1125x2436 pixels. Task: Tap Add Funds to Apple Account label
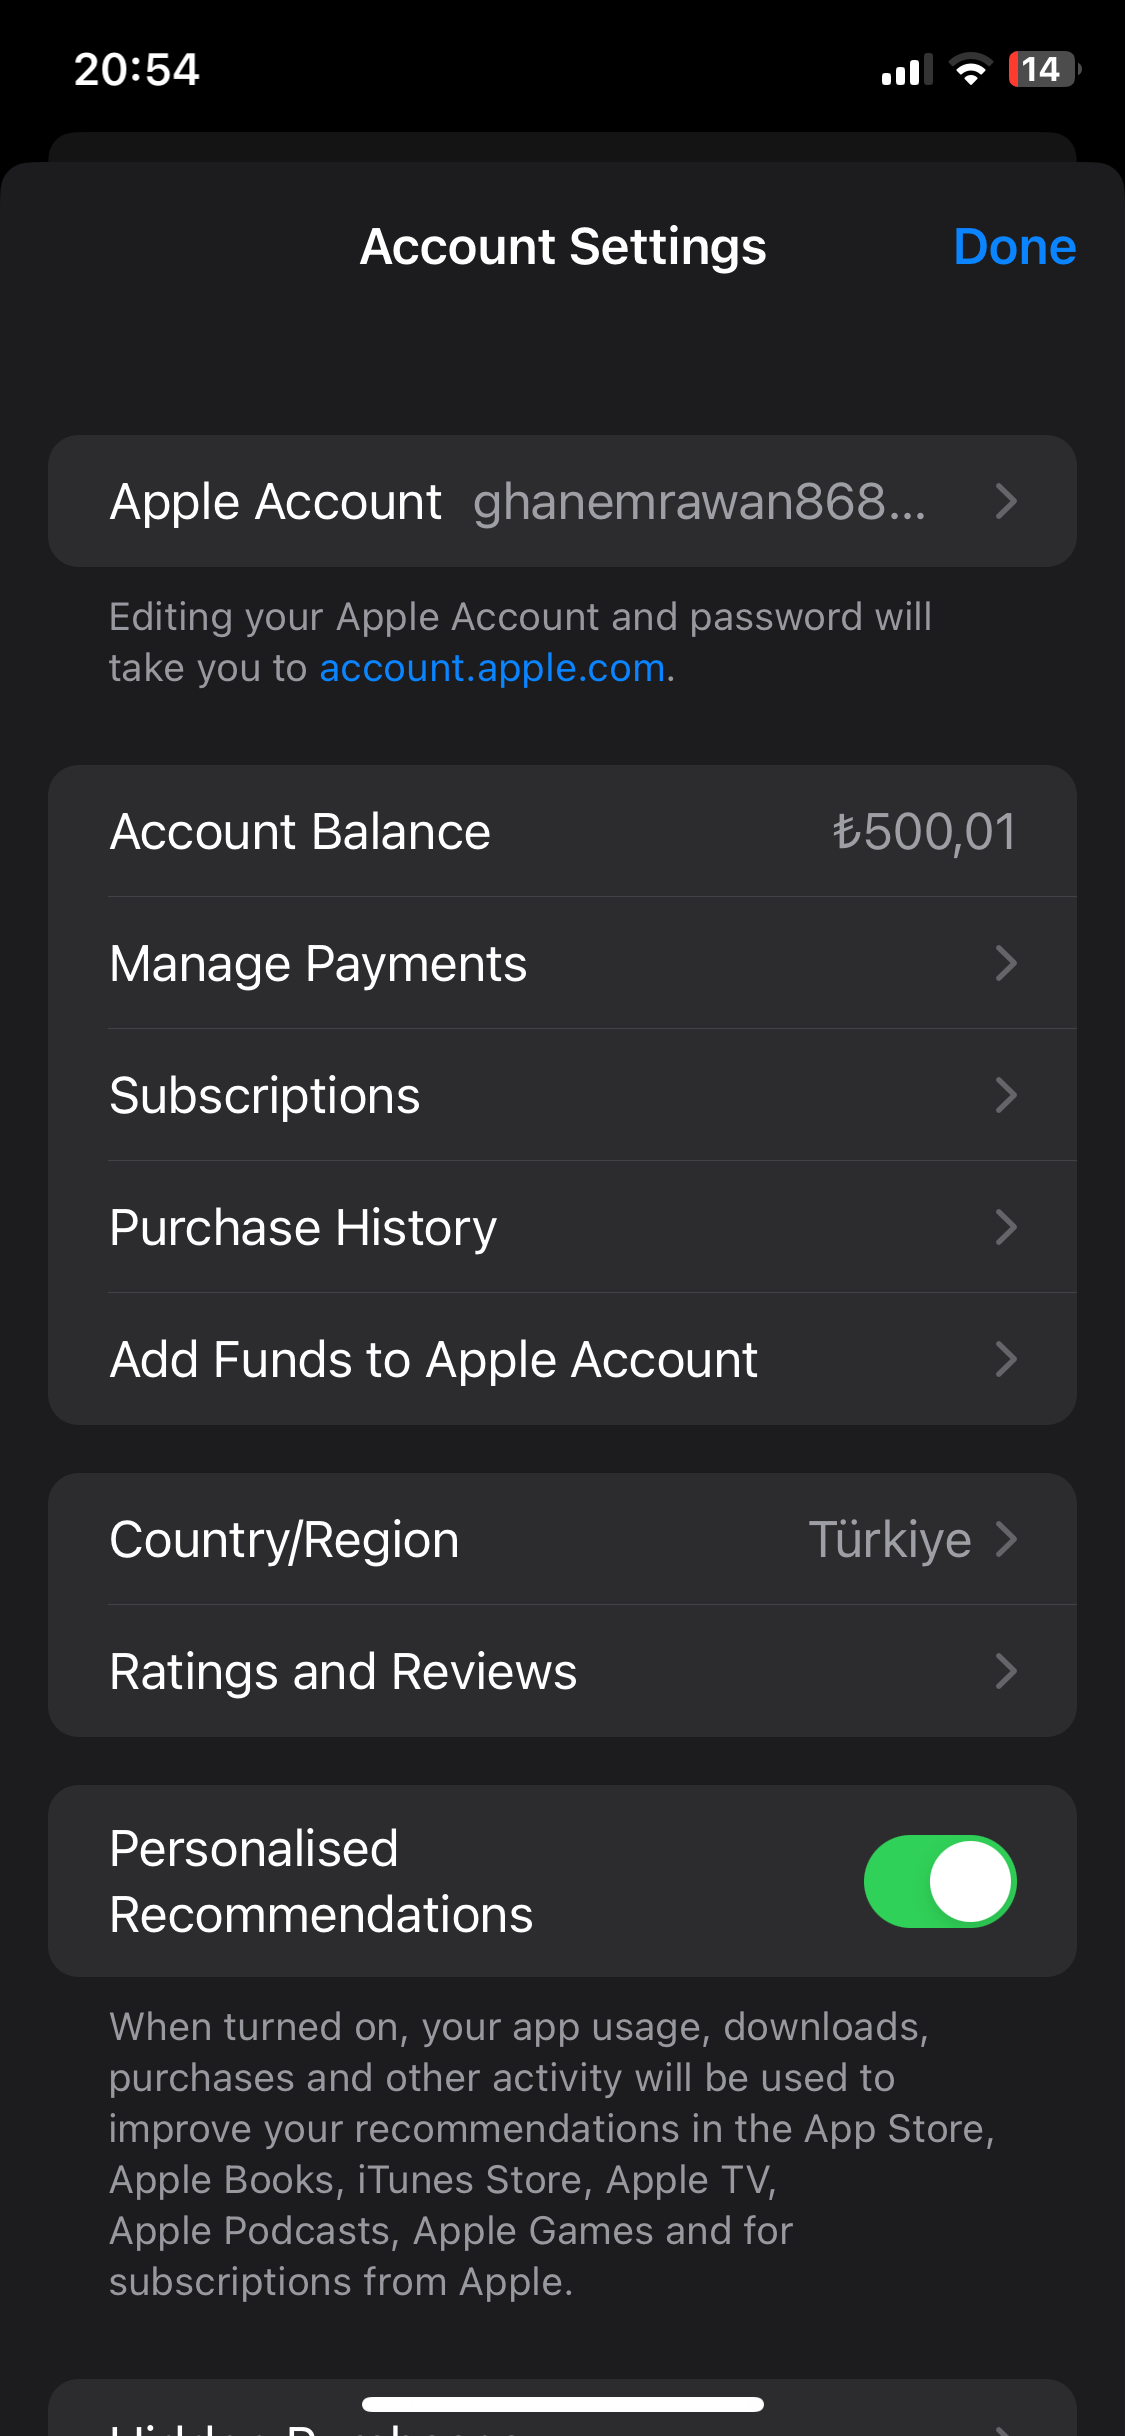(x=434, y=1359)
